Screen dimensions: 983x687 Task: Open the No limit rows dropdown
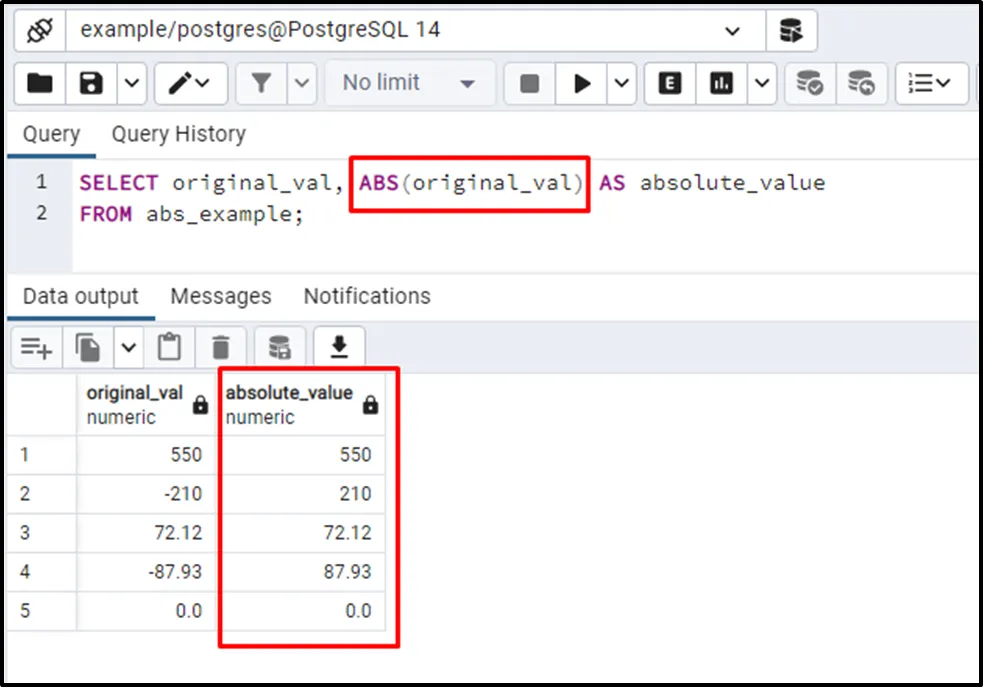[x=408, y=84]
